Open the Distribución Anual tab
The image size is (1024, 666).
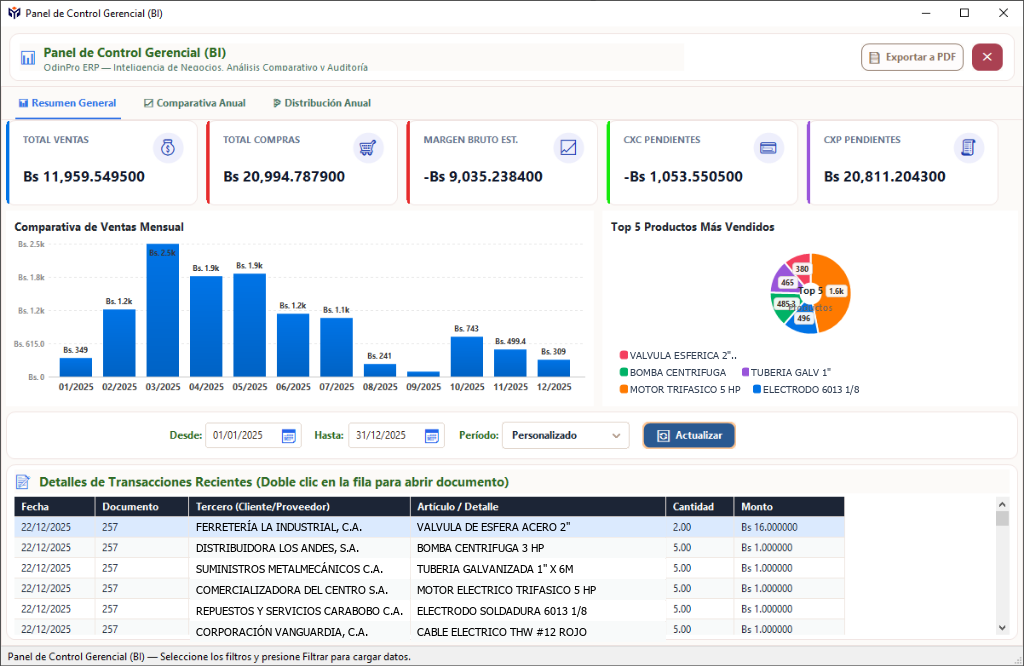tap(322, 103)
